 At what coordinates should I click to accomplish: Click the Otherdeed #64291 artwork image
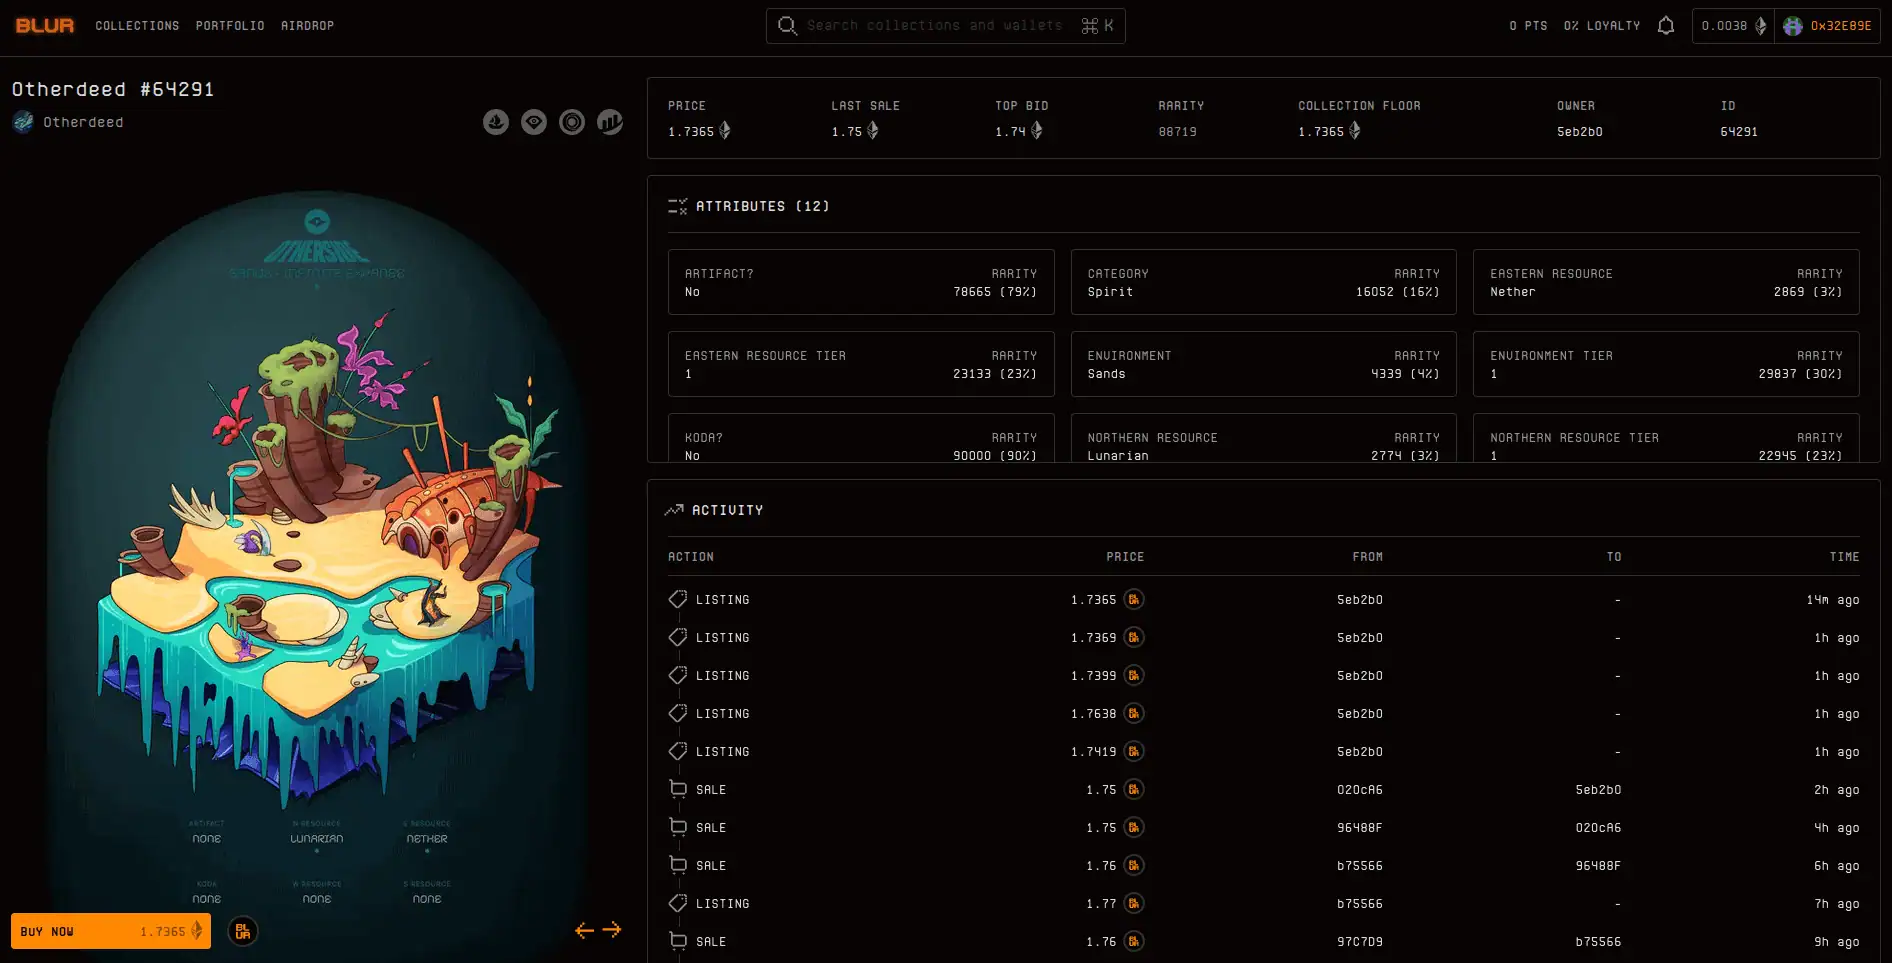pyautogui.click(x=317, y=560)
